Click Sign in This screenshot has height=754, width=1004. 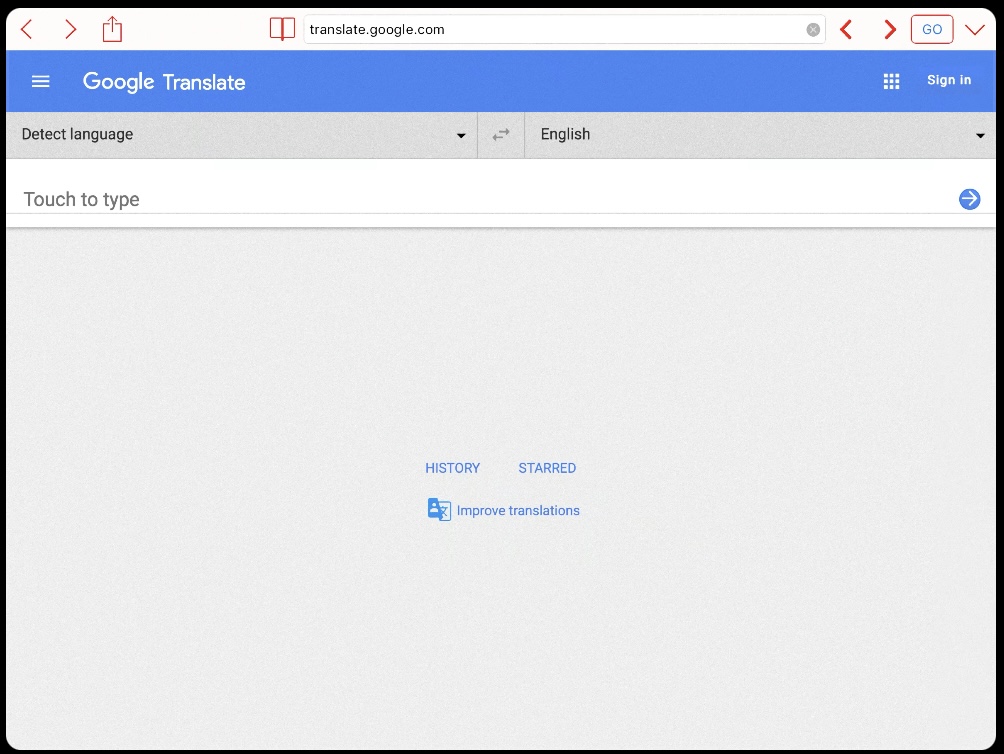949,80
